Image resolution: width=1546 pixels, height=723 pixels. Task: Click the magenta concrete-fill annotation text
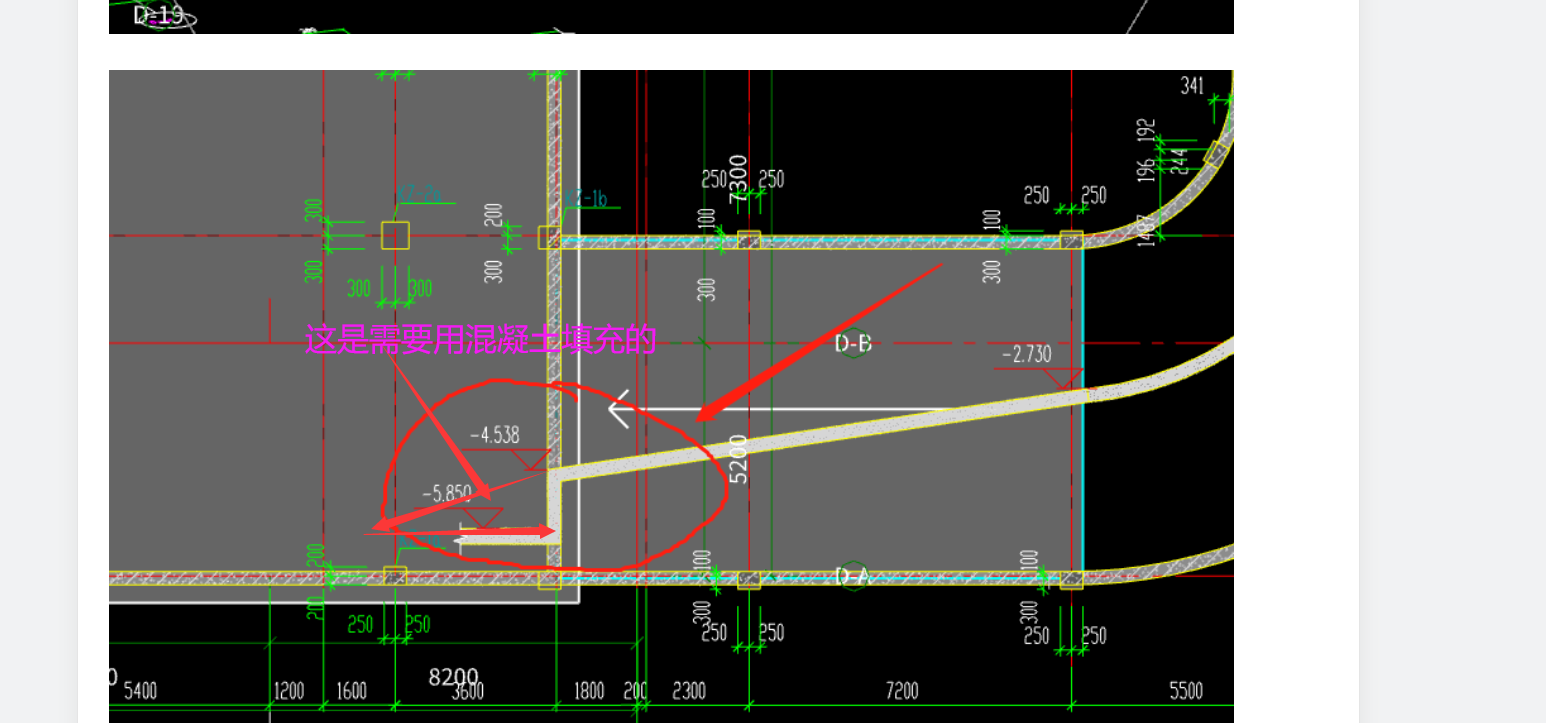pyautogui.click(x=480, y=341)
